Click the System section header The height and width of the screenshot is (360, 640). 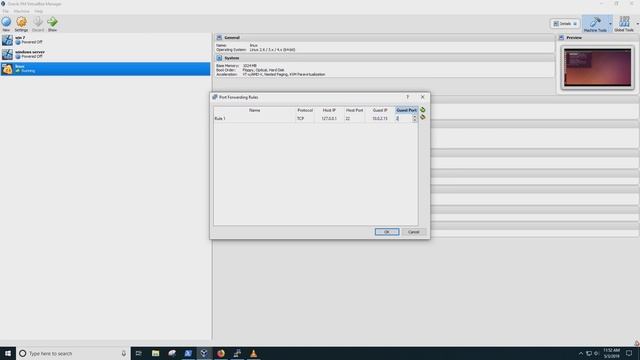click(384, 58)
